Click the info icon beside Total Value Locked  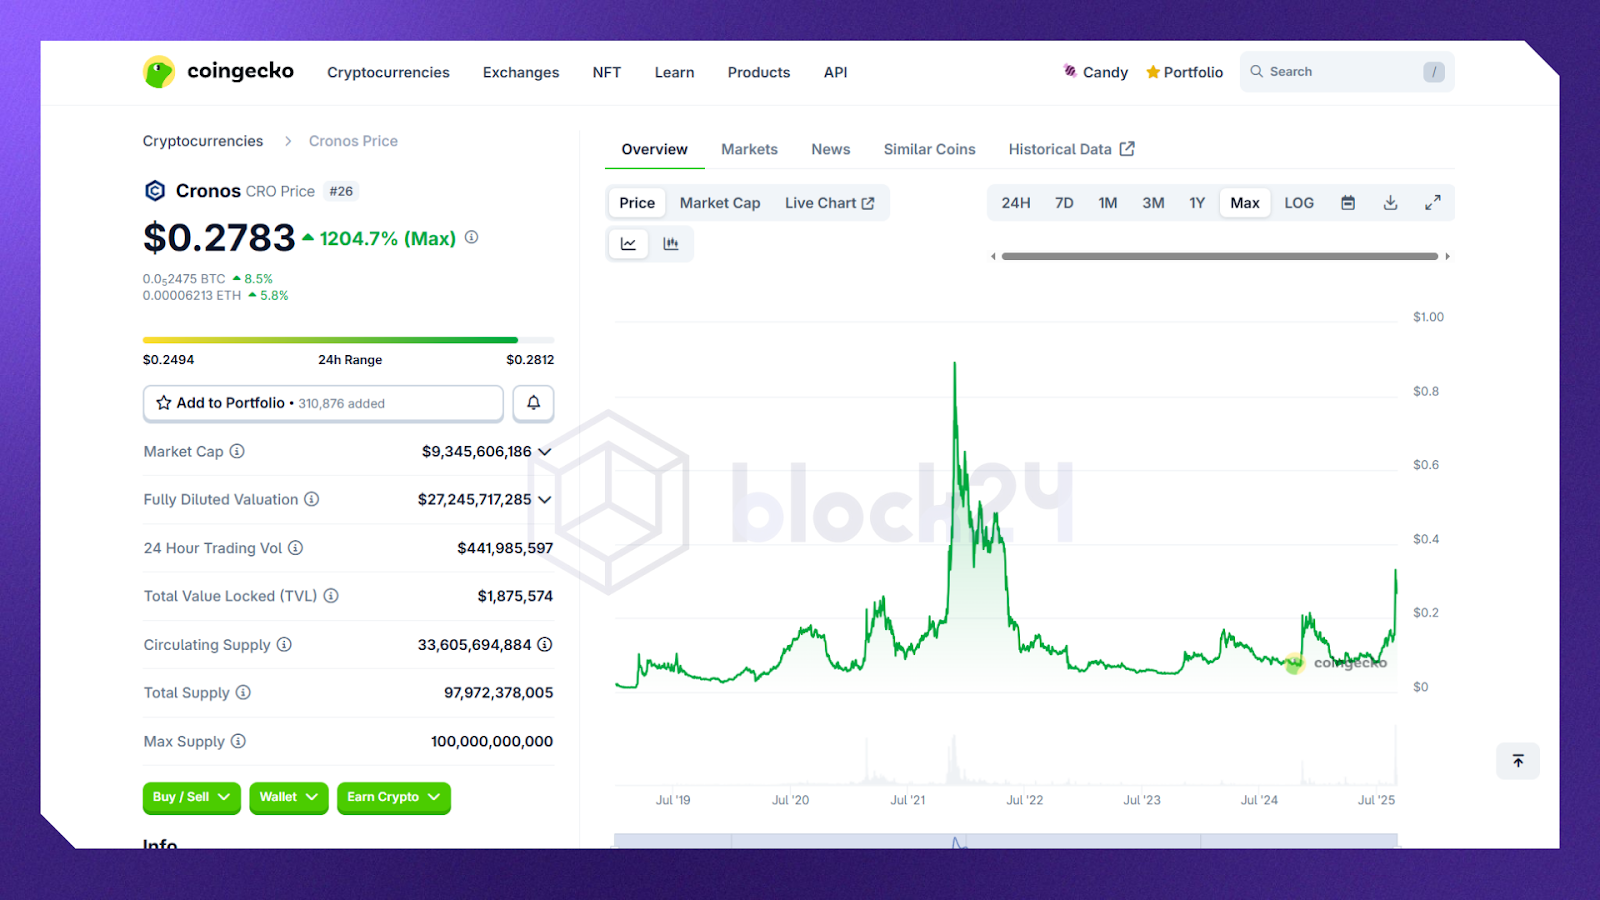tap(331, 596)
